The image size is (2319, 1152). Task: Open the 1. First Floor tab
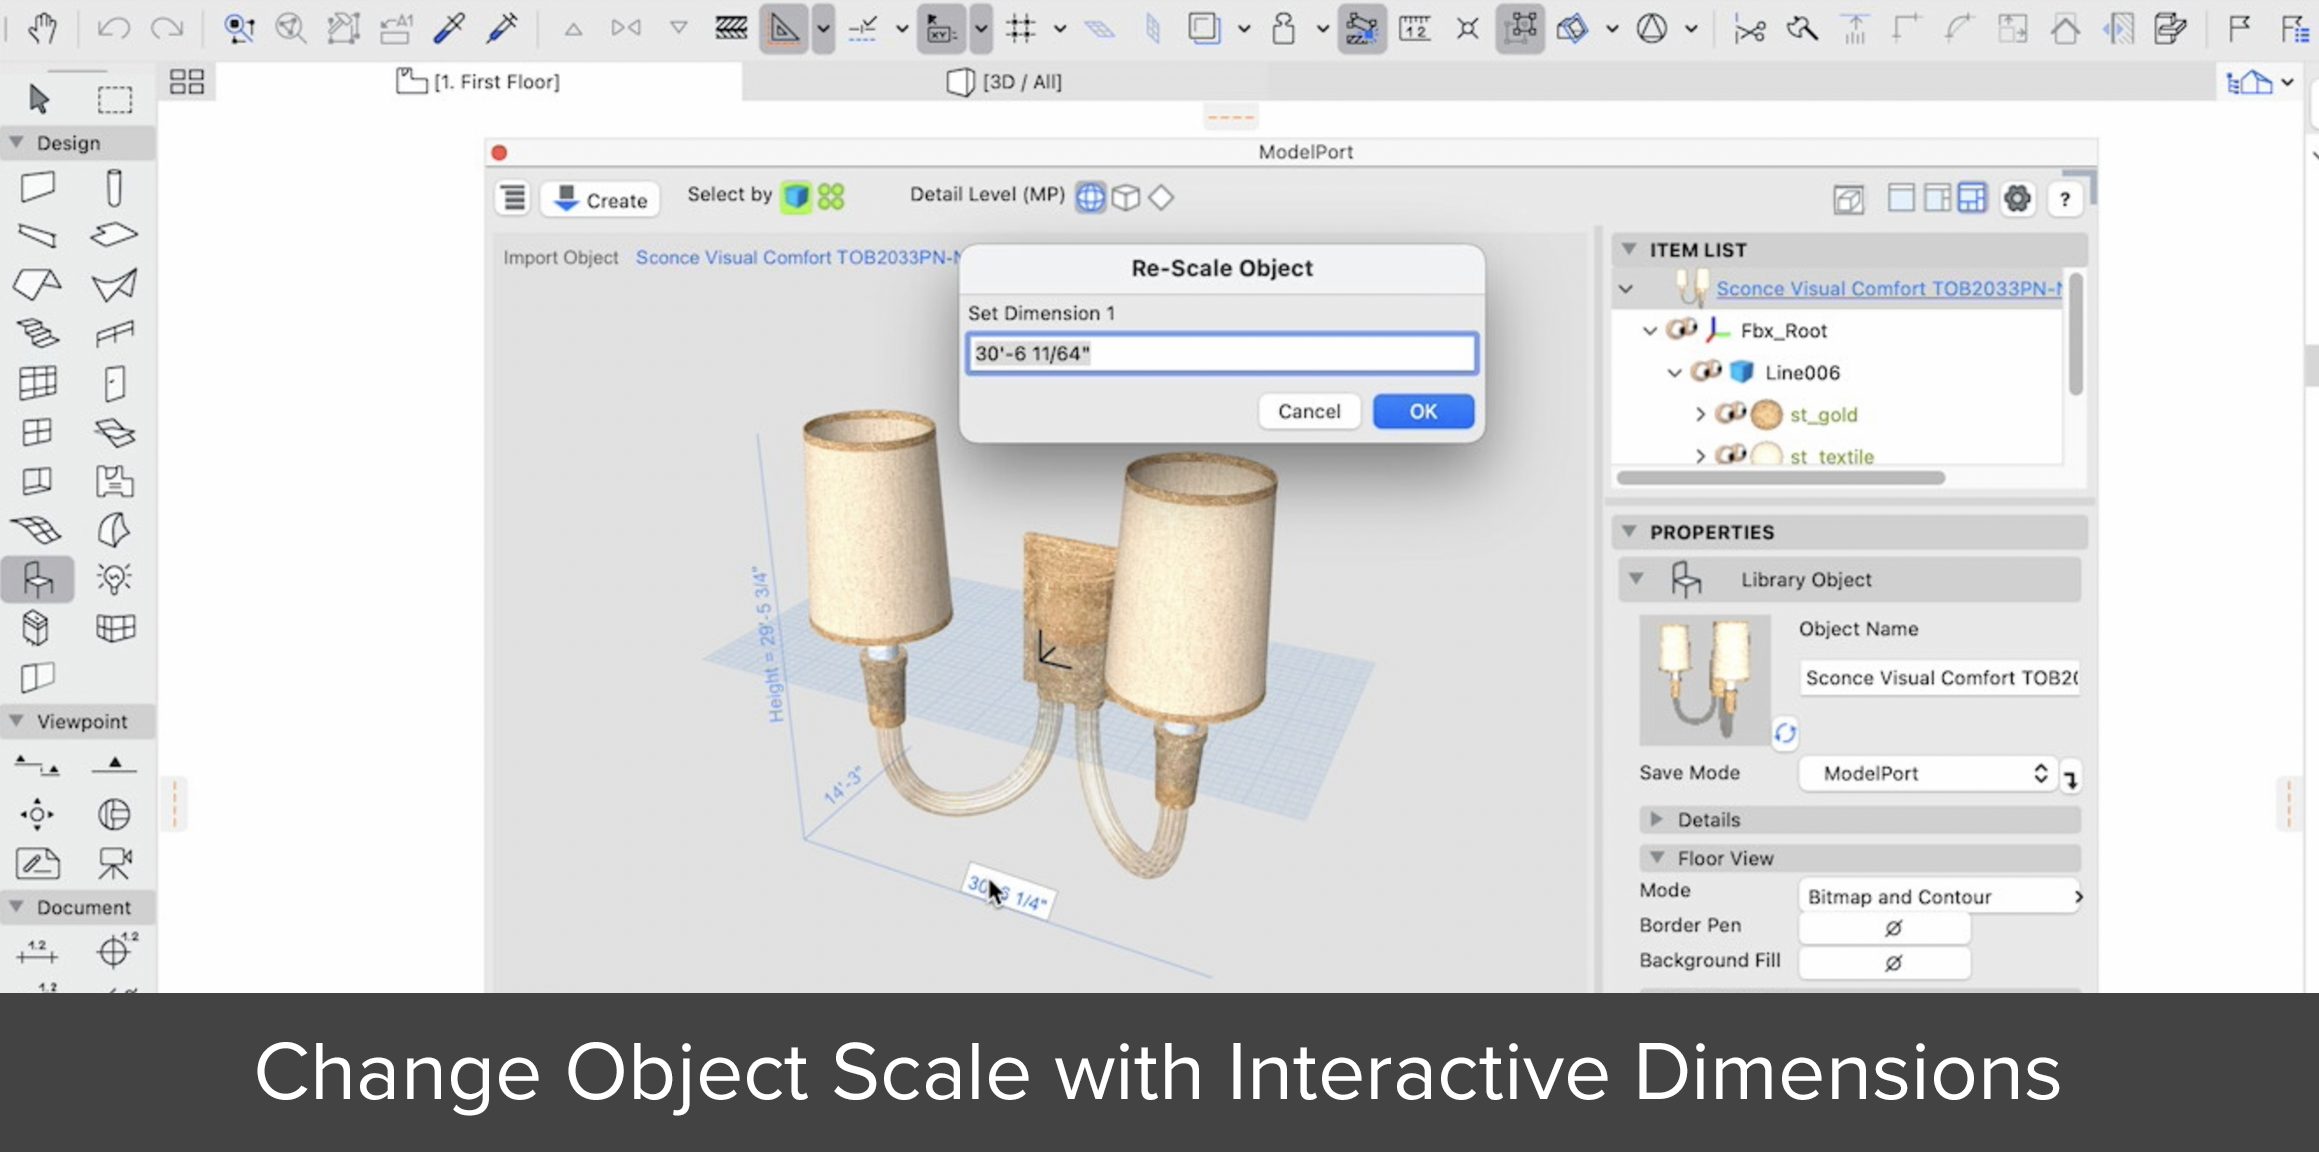[477, 82]
